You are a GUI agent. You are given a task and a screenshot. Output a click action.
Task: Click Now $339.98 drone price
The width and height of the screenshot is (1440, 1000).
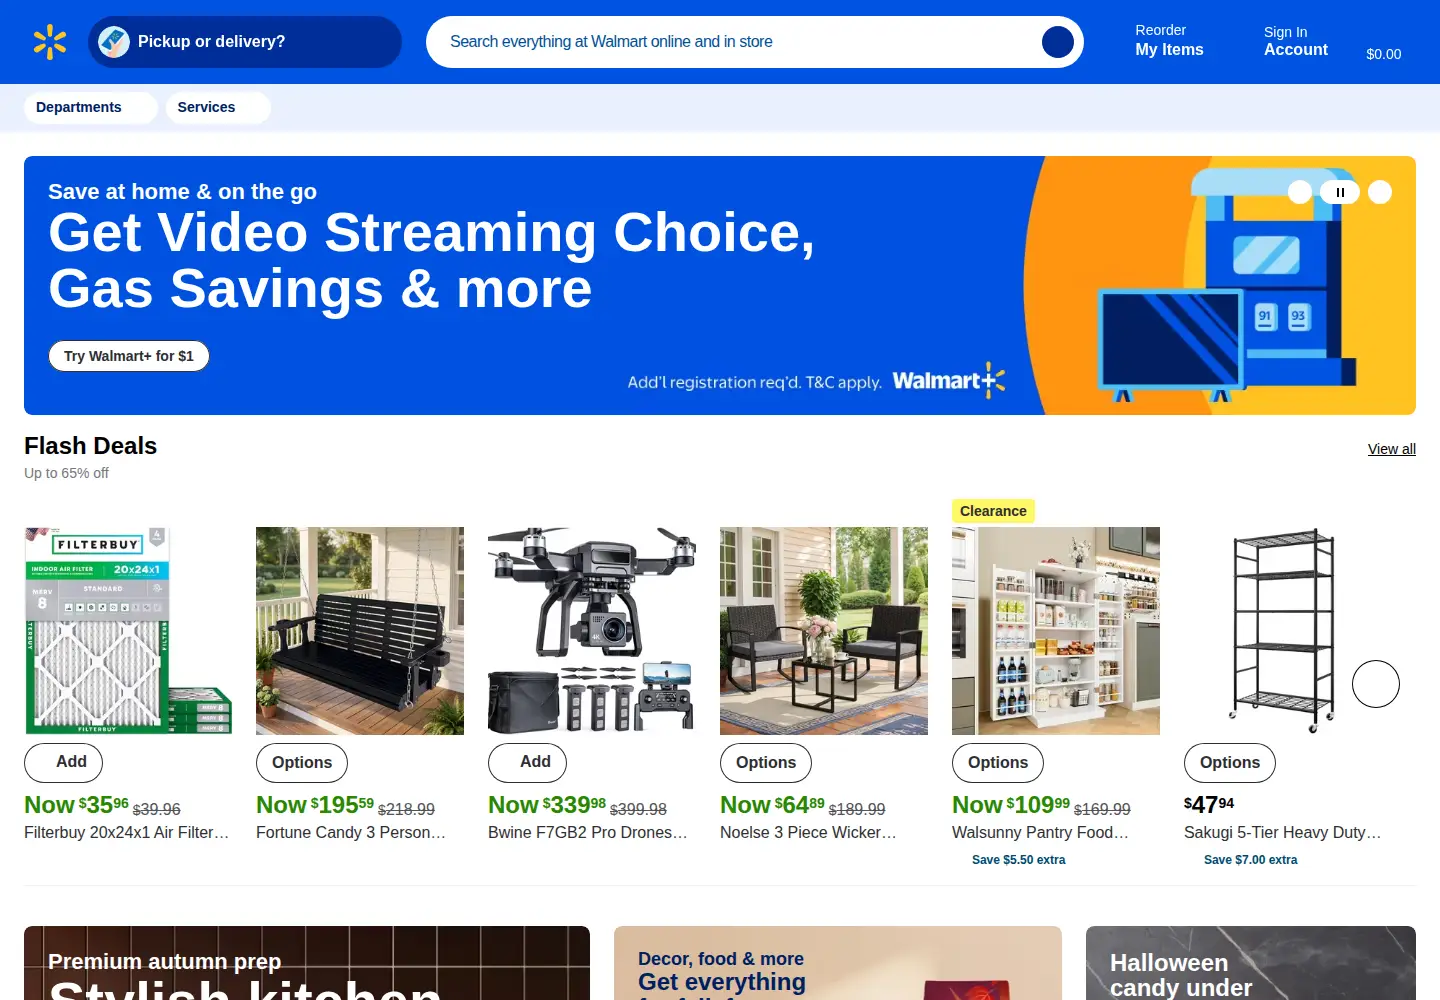547,805
